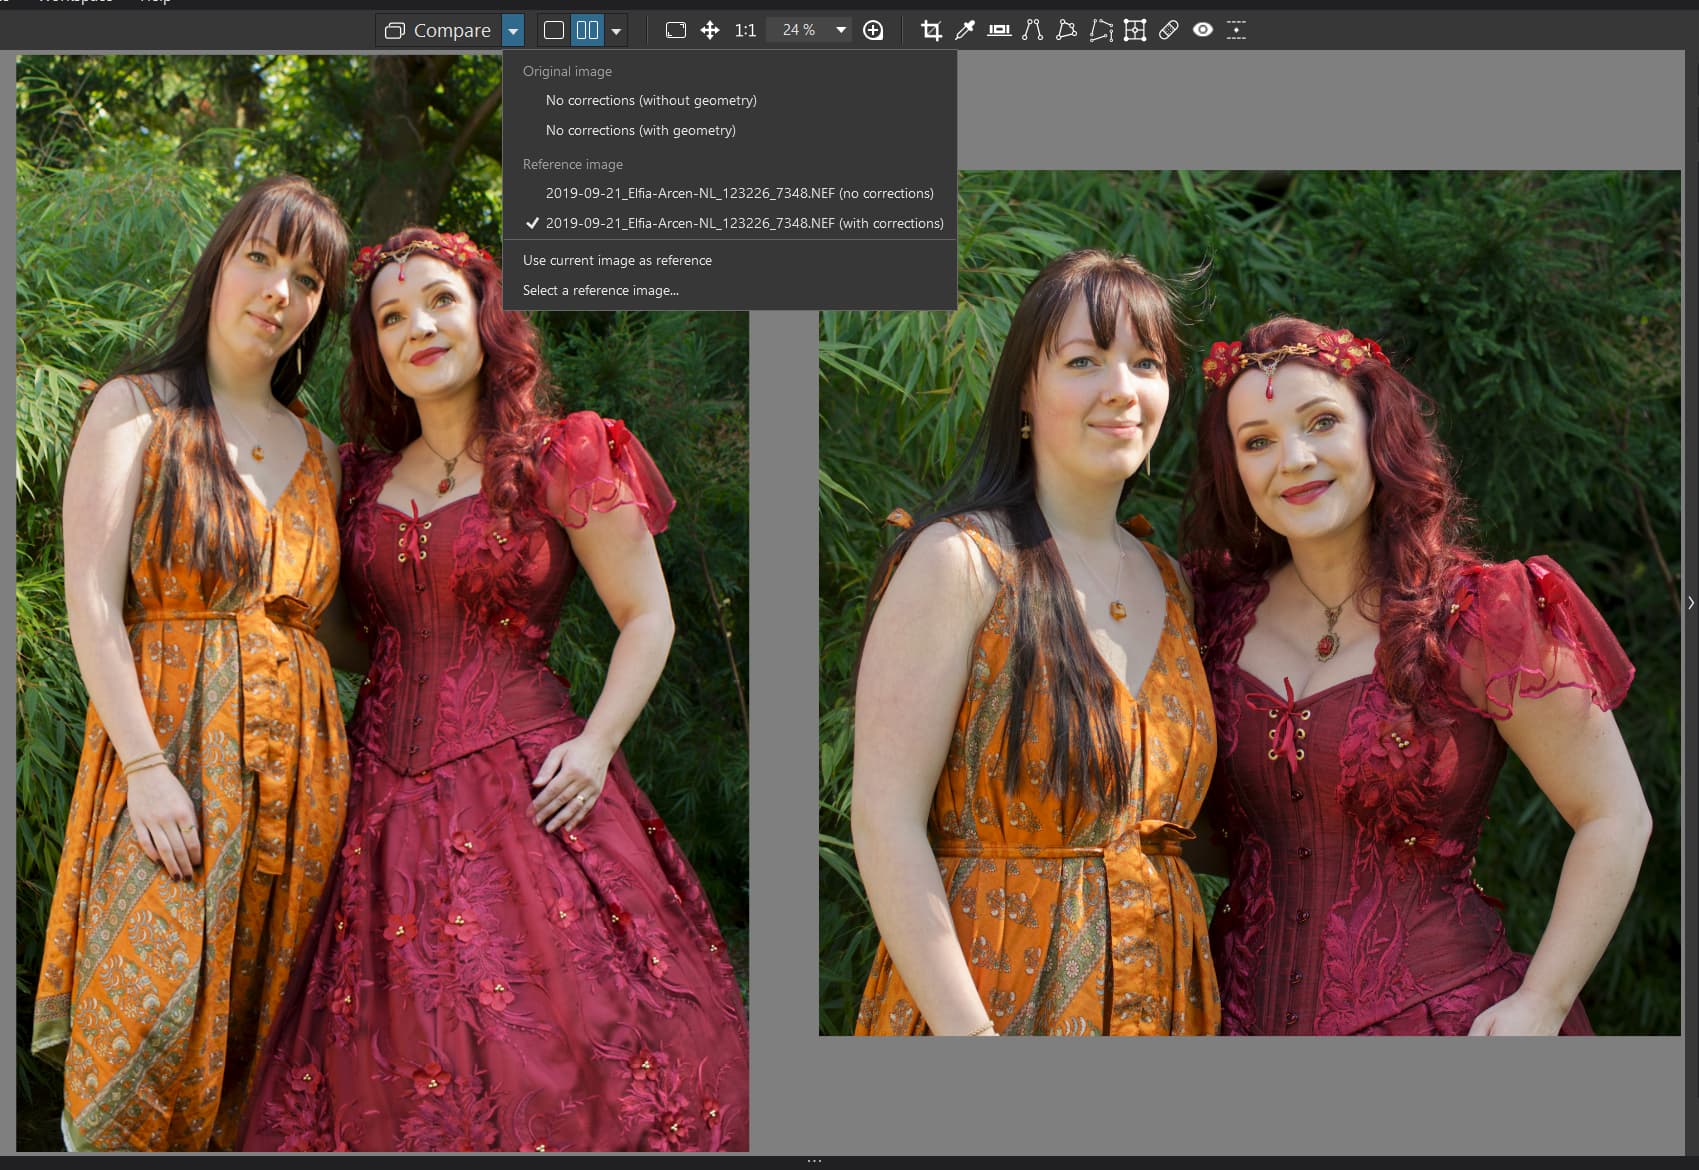Open the Repair bandage tool
Viewport: 1699px width, 1170px height.
[1168, 30]
